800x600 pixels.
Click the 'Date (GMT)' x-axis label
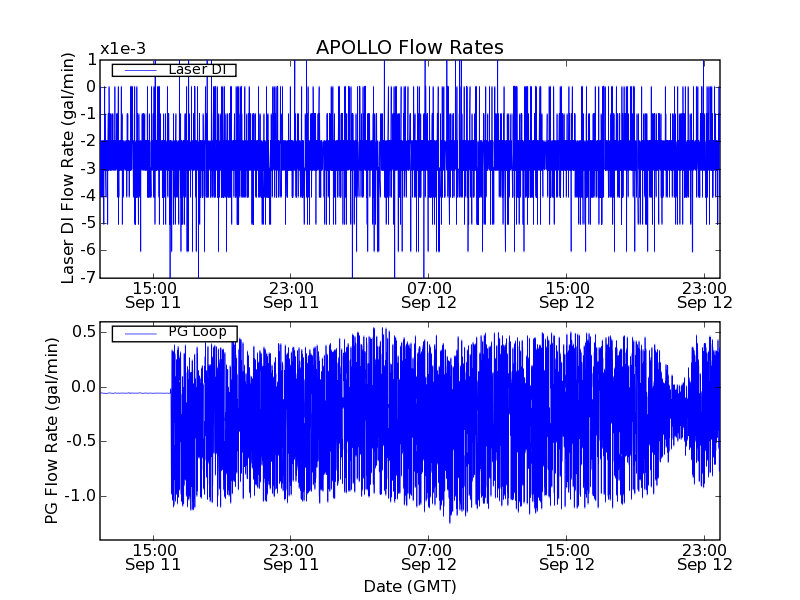[x=410, y=586]
